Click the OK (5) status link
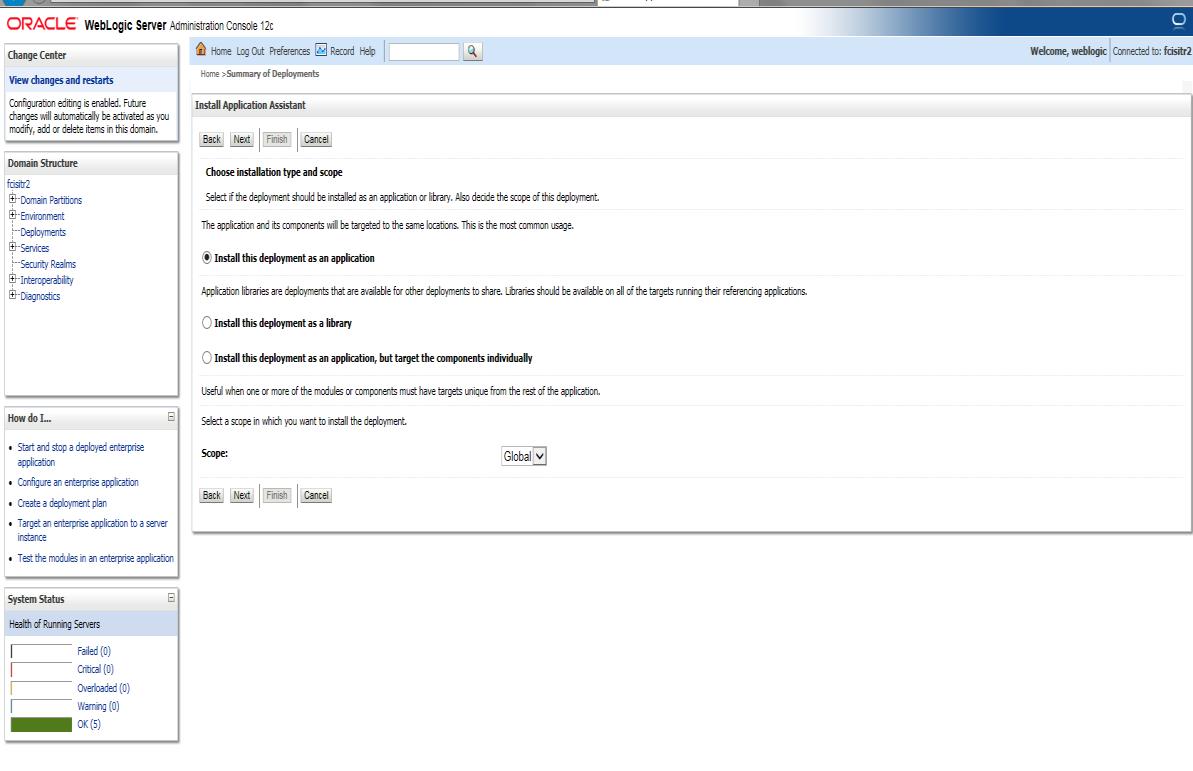The height and width of the screenshot is (771, 1193). [x=88, y=725]
